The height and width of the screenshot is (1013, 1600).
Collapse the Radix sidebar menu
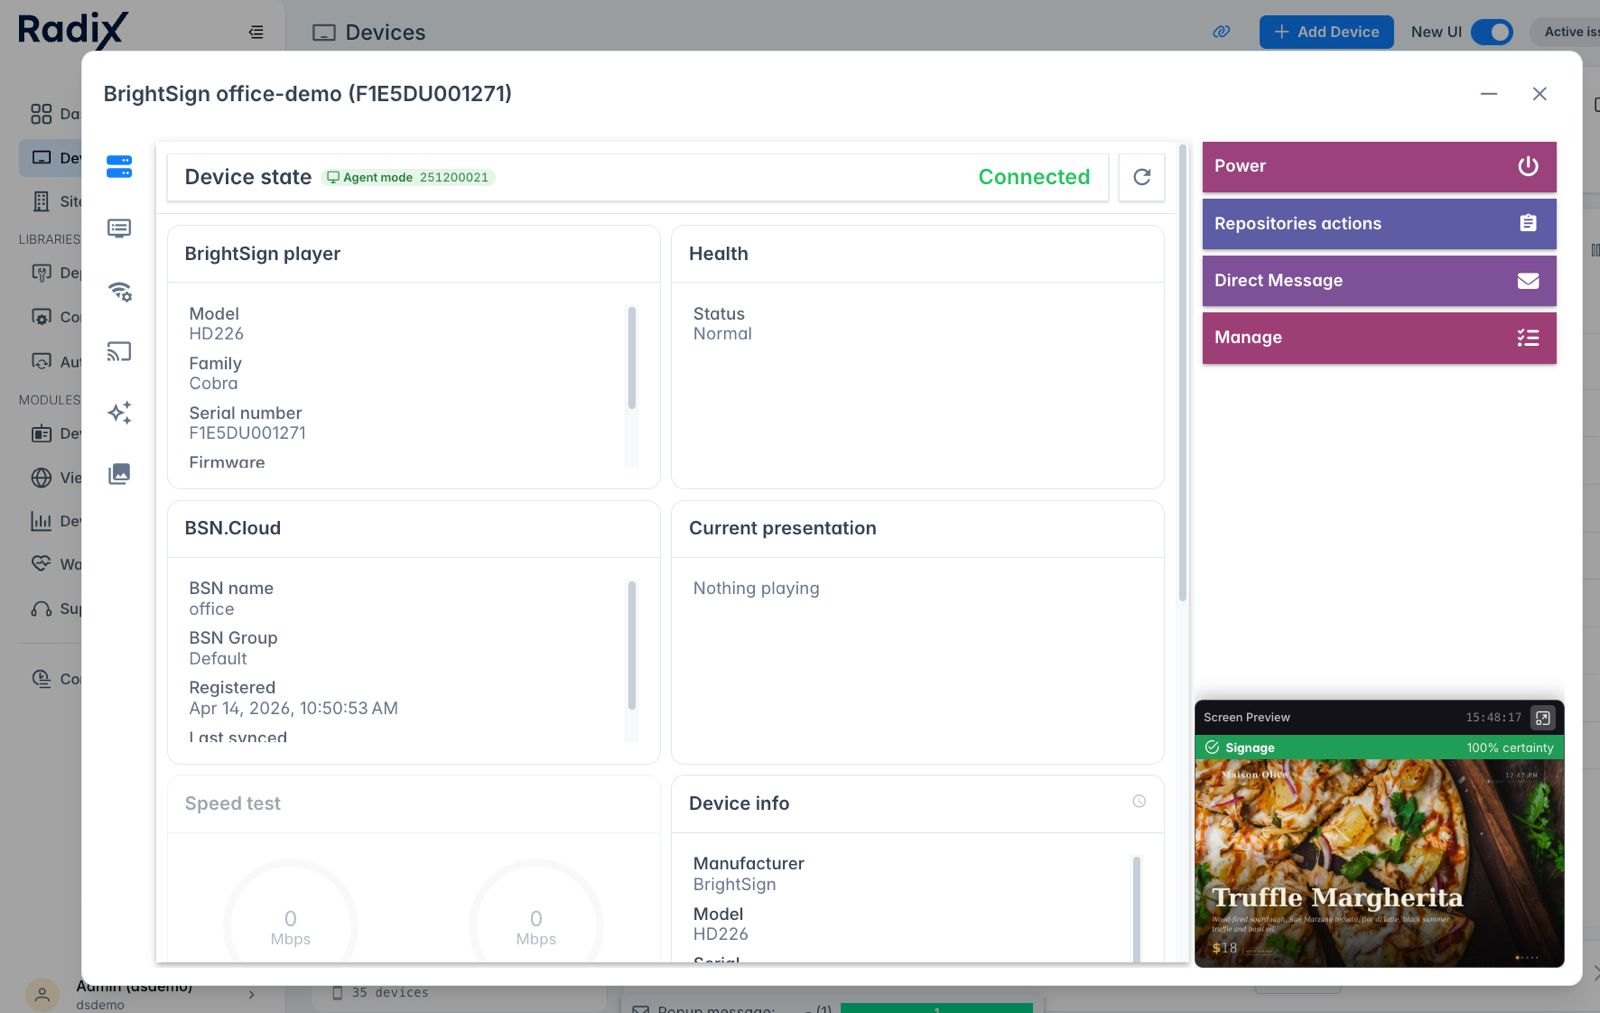(x=256, y=32)
